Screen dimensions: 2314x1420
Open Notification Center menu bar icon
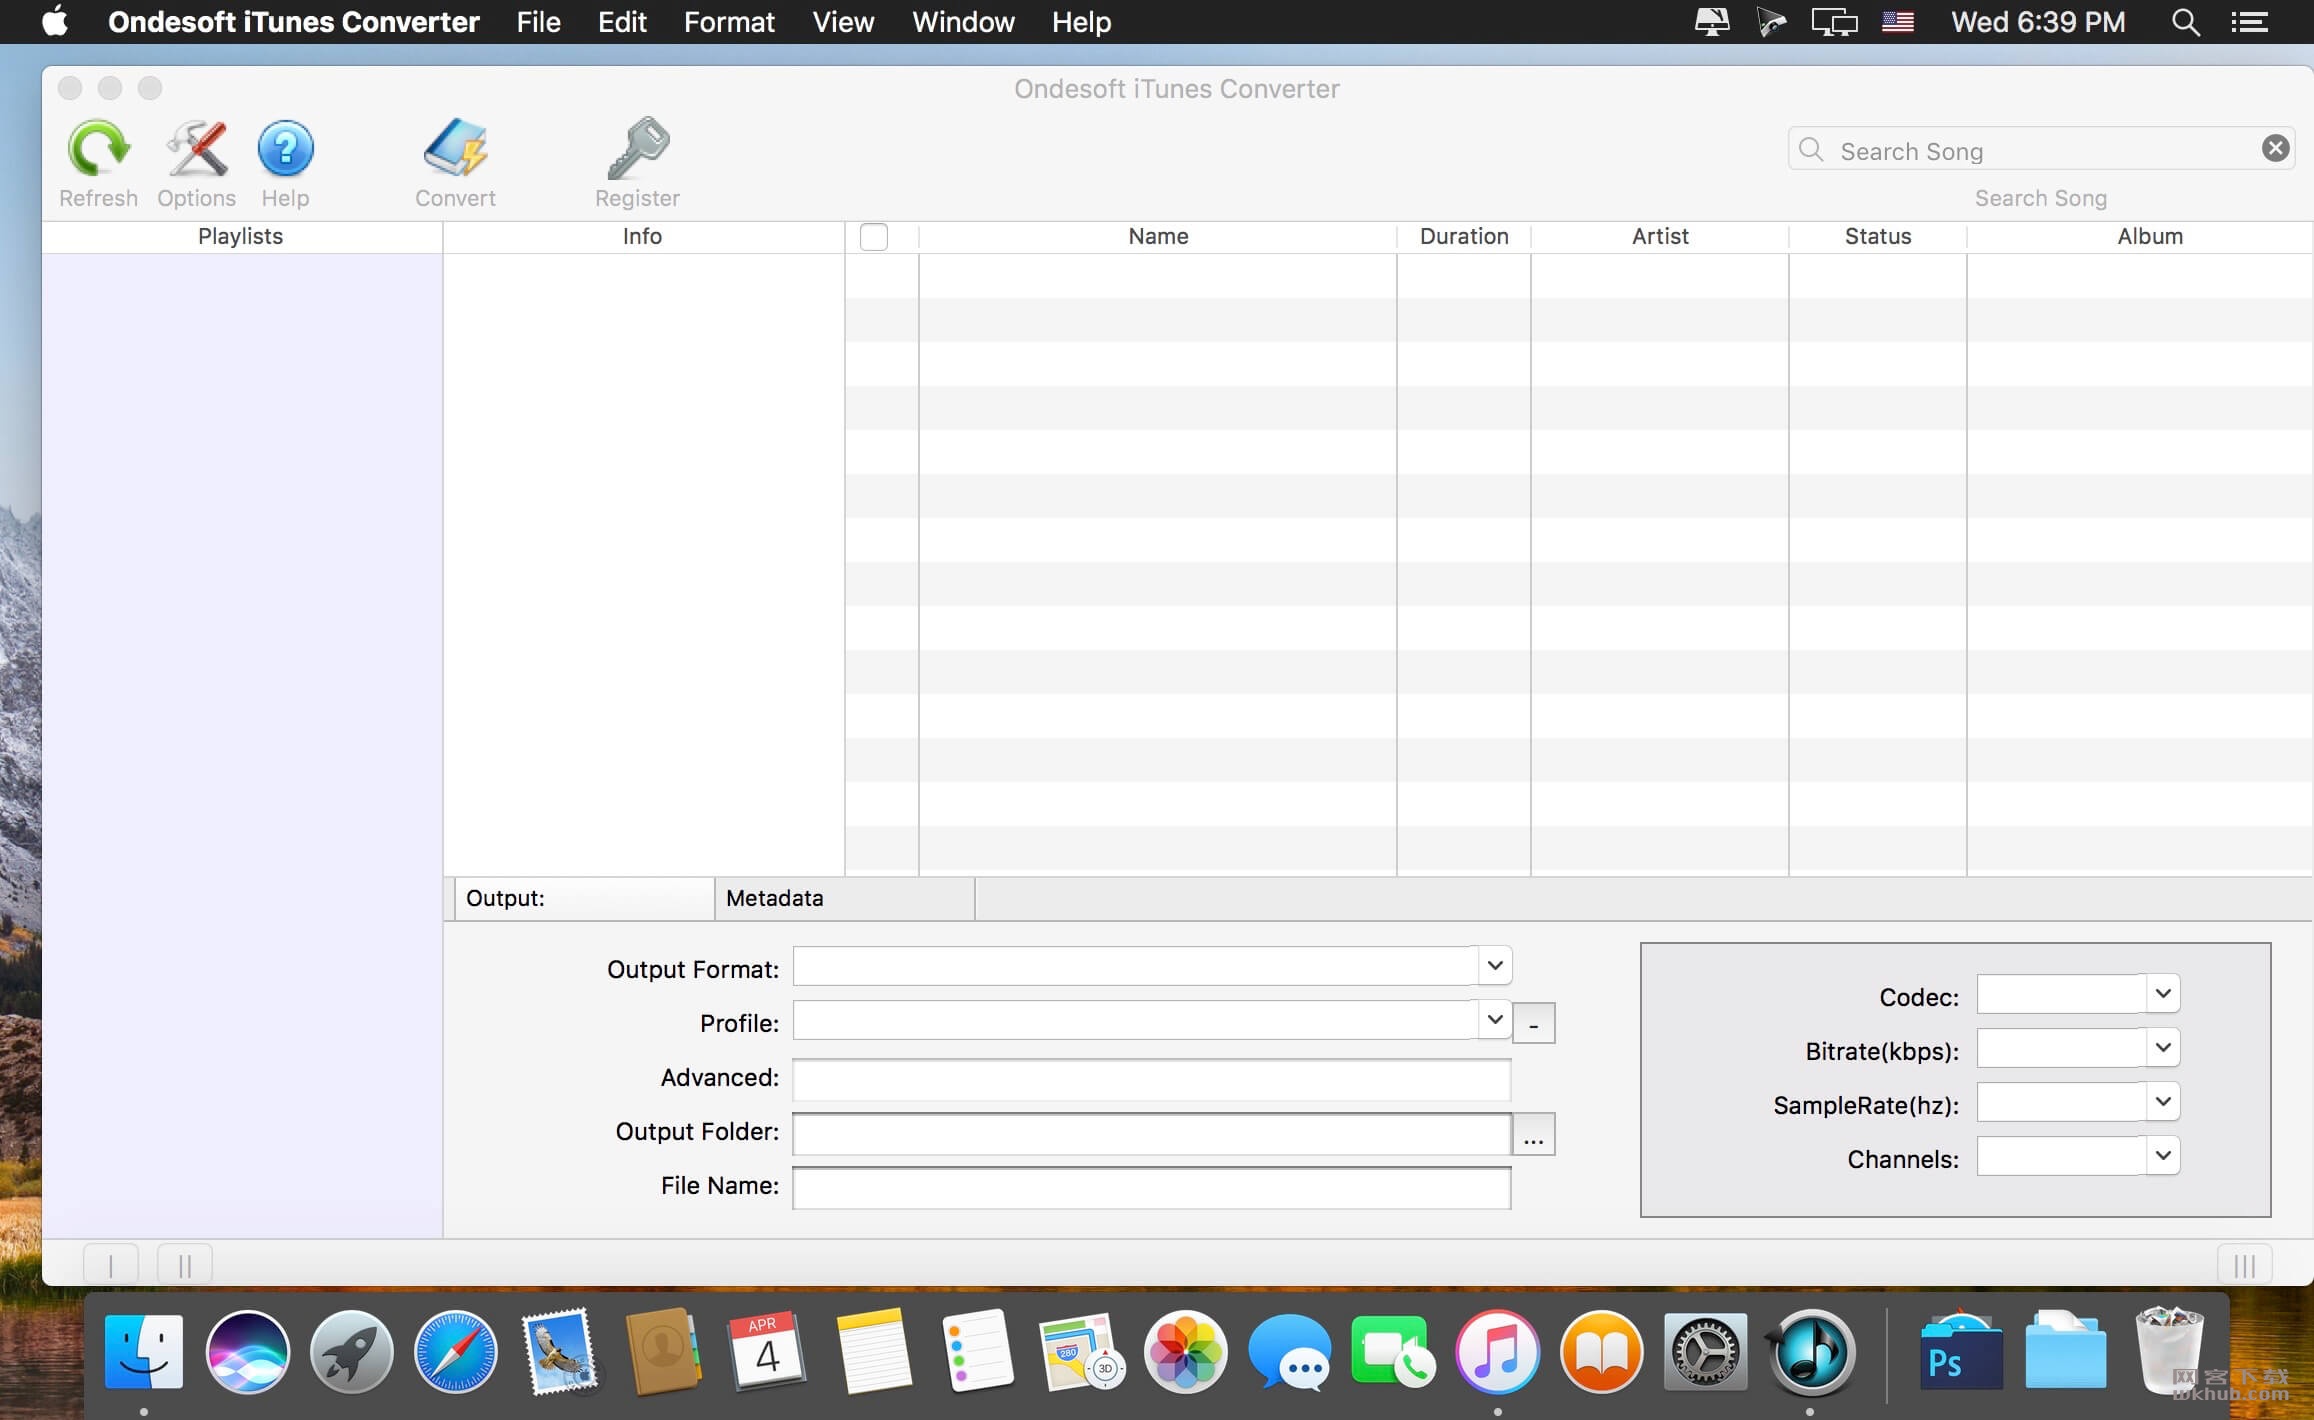pos(2249,22)
